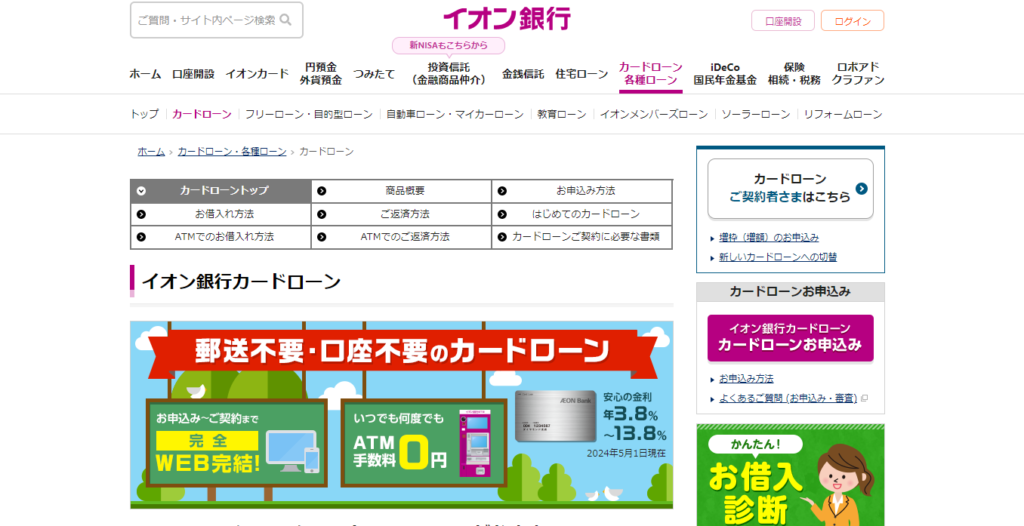Click the arrow bullet beside はじめてのカードローン
This screenshot has width=1024, height=526.
click(x=502, y=214)
